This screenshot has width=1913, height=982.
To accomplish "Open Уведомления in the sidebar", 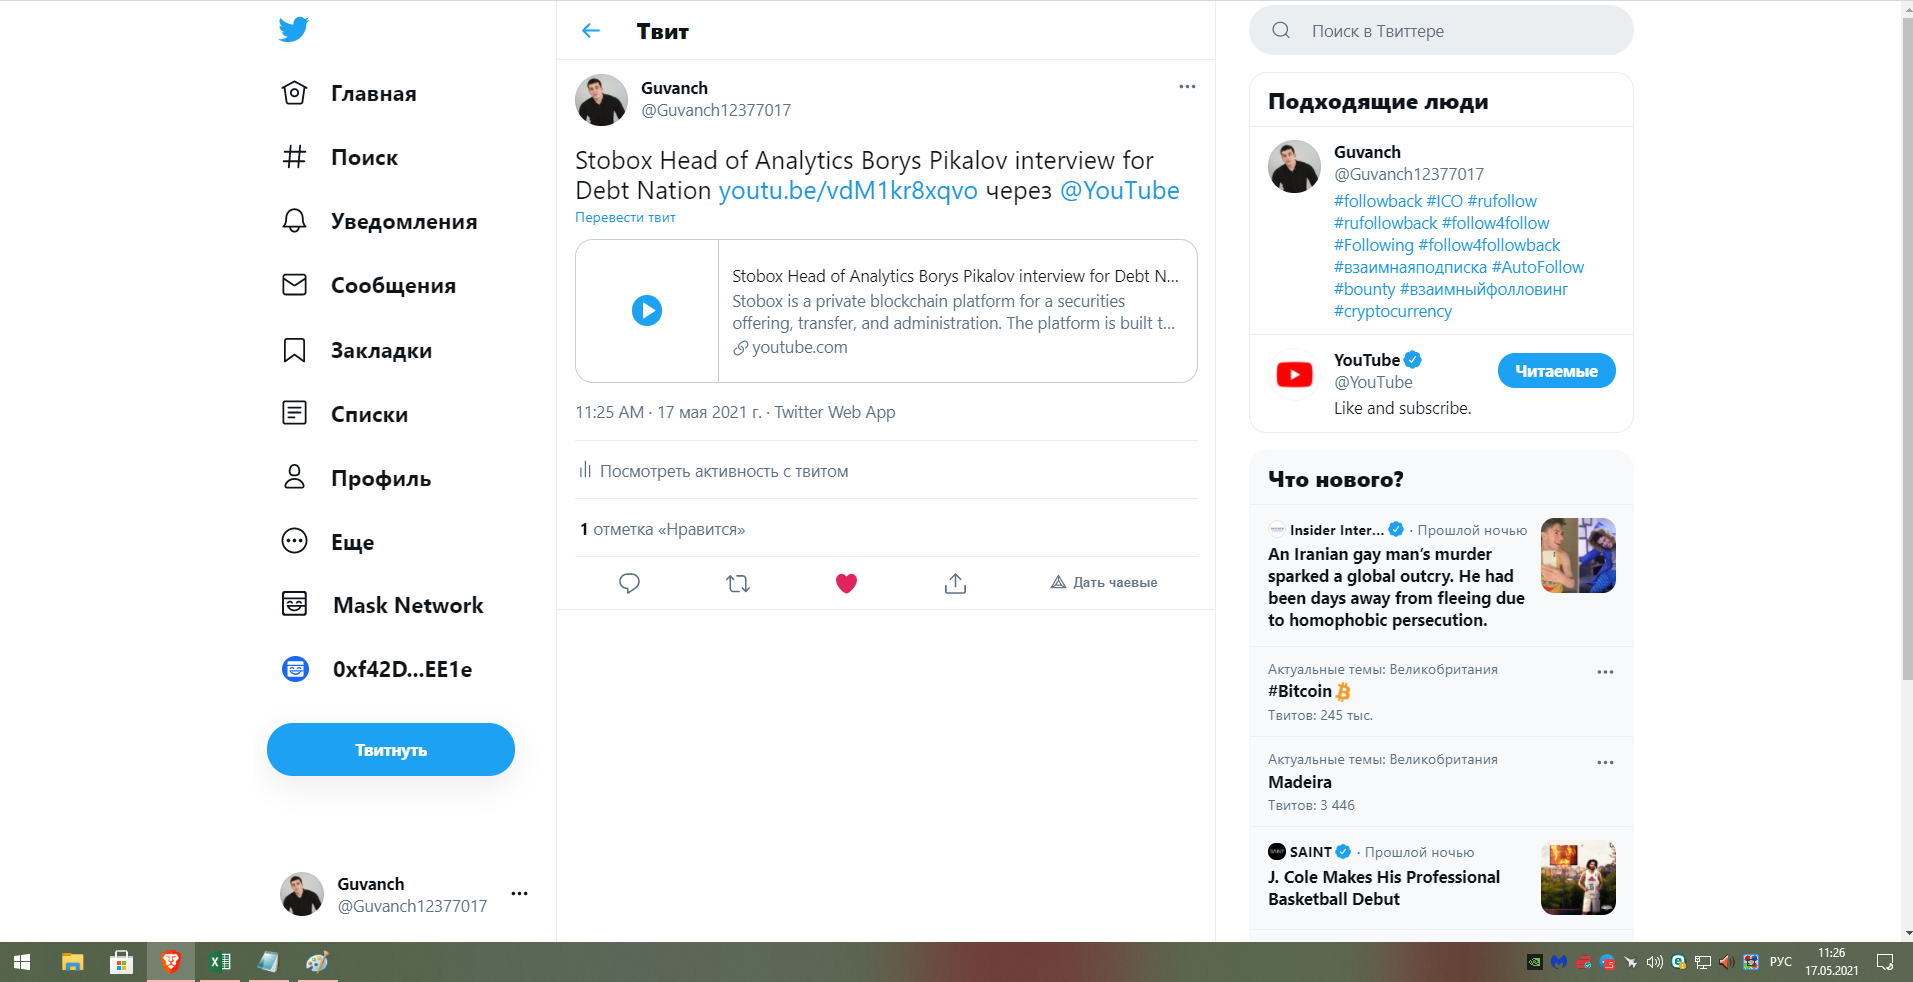I will click(380, 221).
